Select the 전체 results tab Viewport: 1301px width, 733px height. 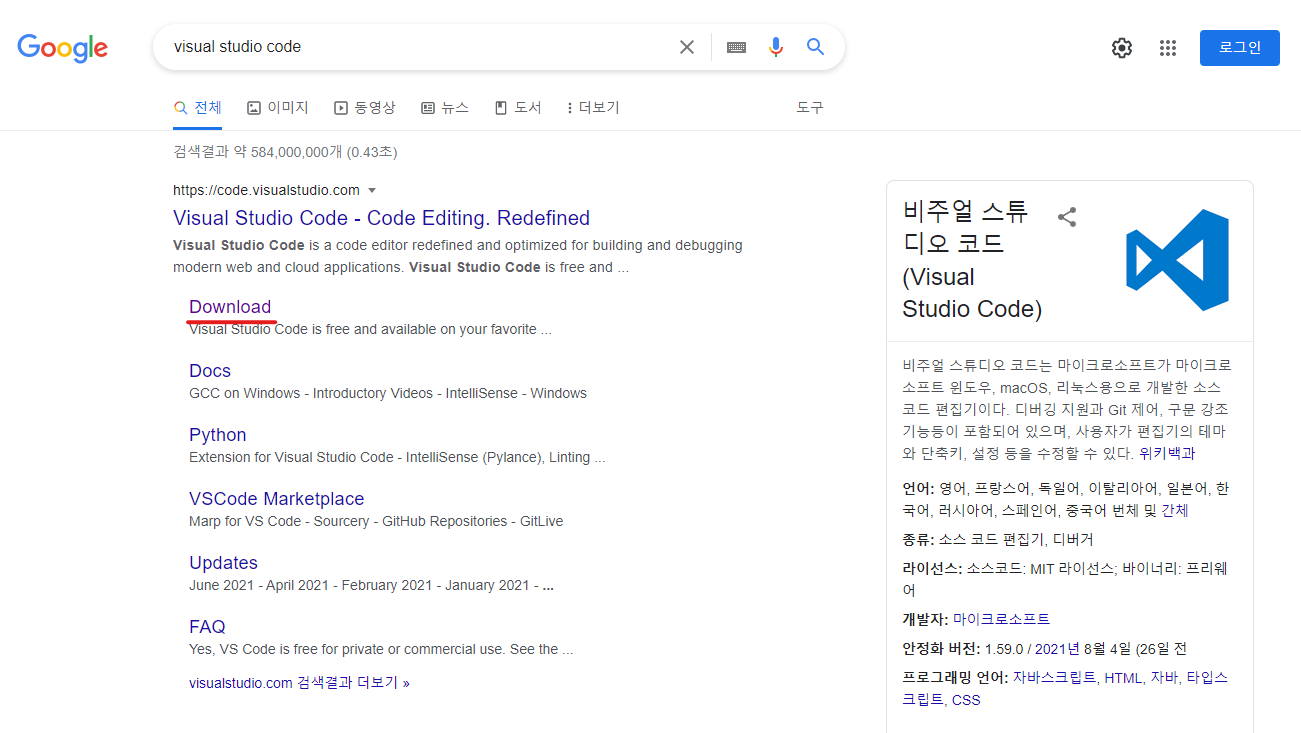pyautogui.click(x=197, y=108)
